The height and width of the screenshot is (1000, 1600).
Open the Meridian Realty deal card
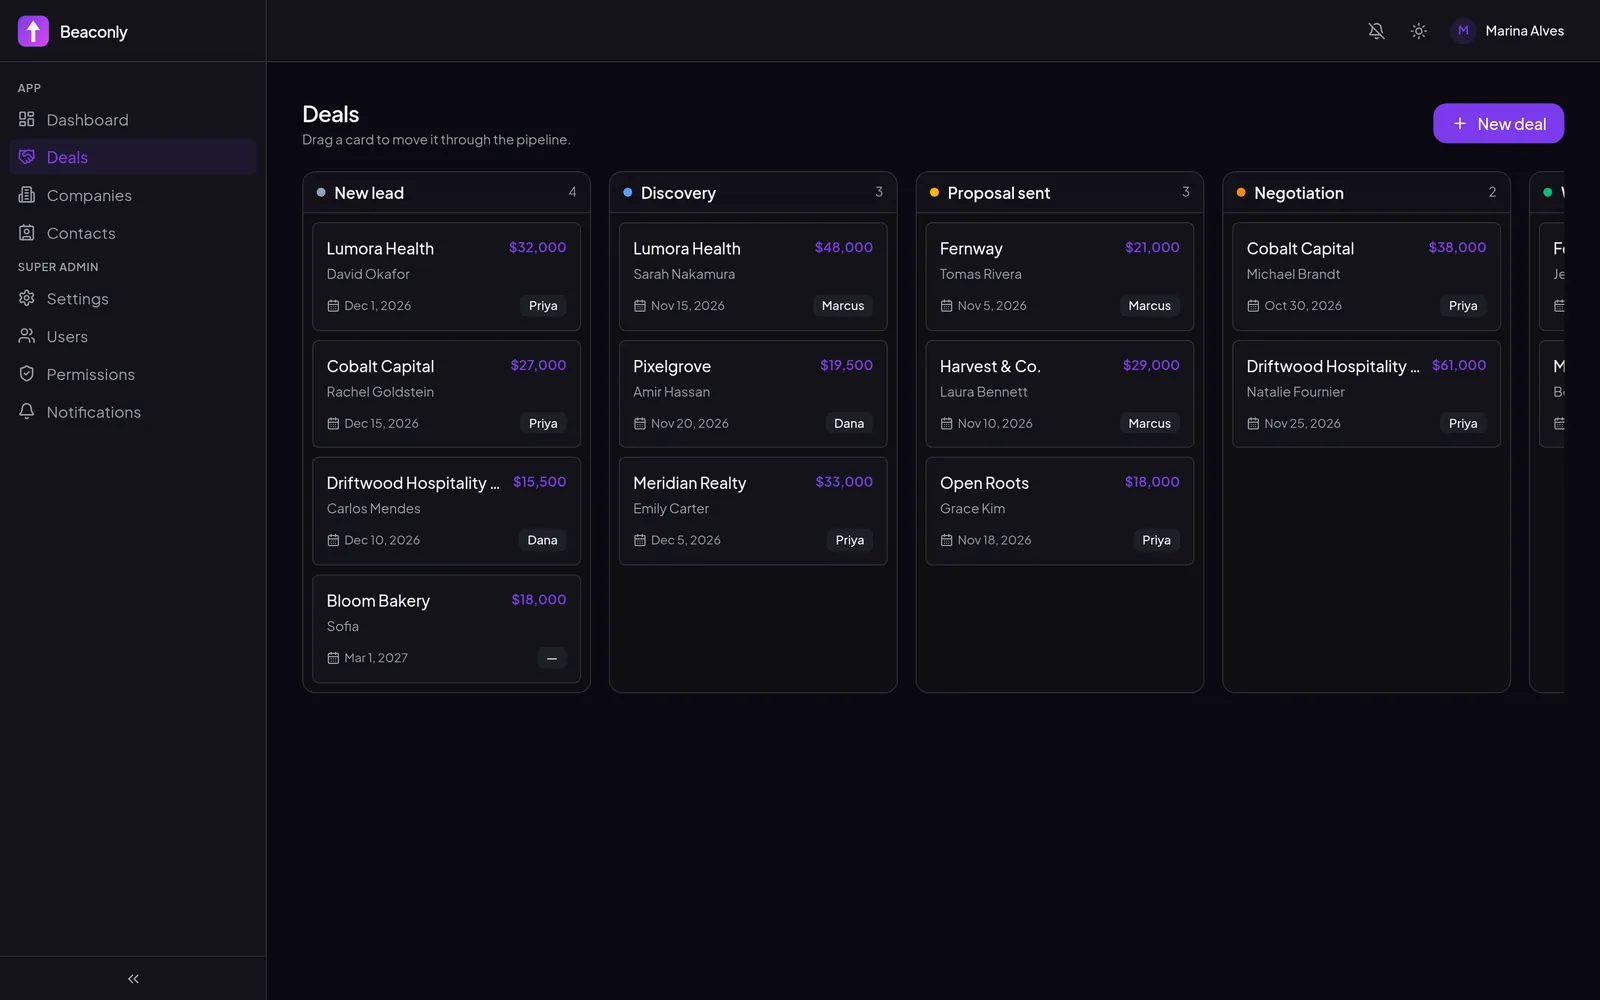753,511
